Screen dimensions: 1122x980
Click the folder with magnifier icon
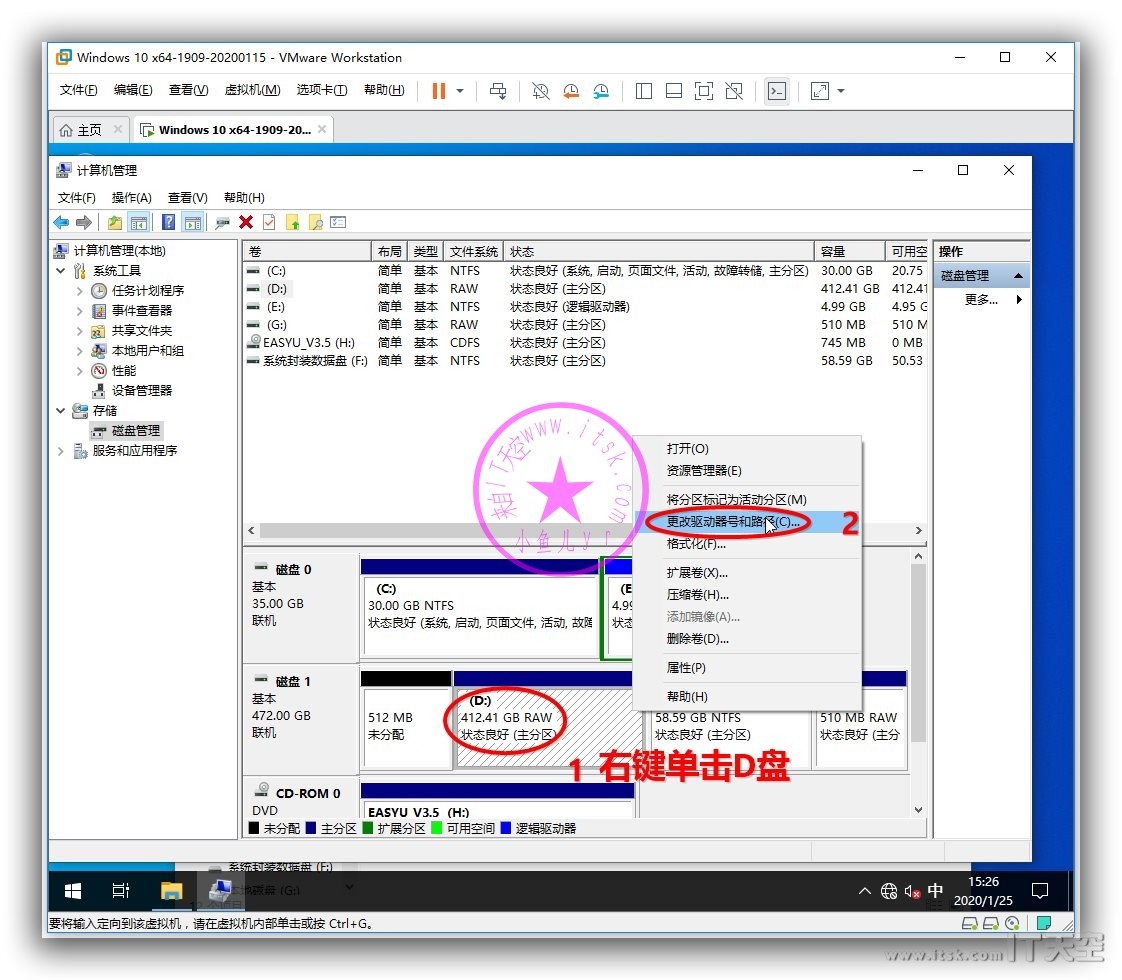click(316, 222)
